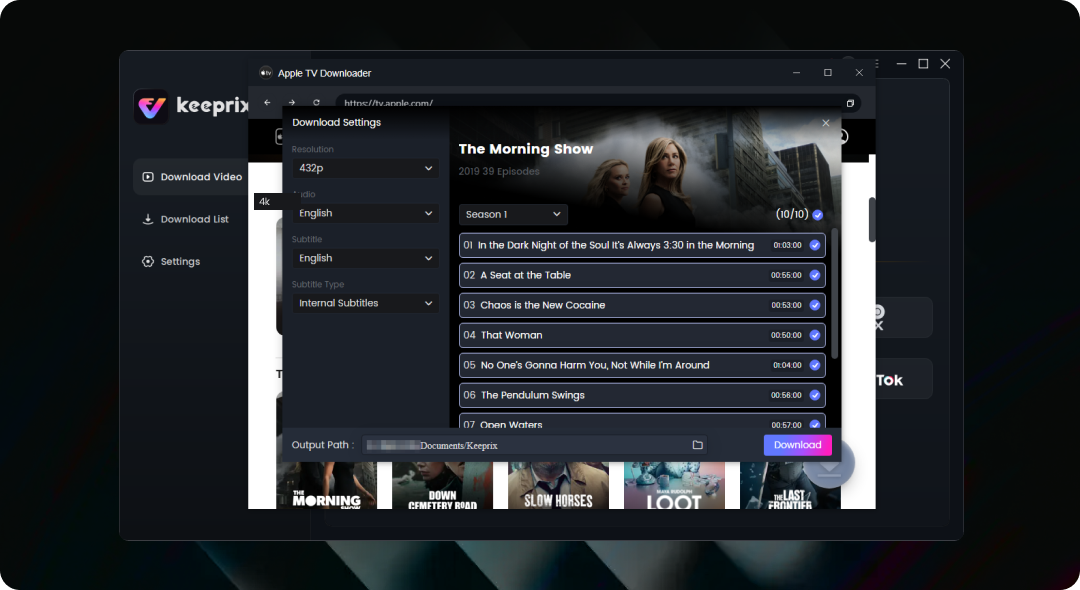Reload the Apple TV page
This screenshot has height=590, width=1080.
(316, 103)
